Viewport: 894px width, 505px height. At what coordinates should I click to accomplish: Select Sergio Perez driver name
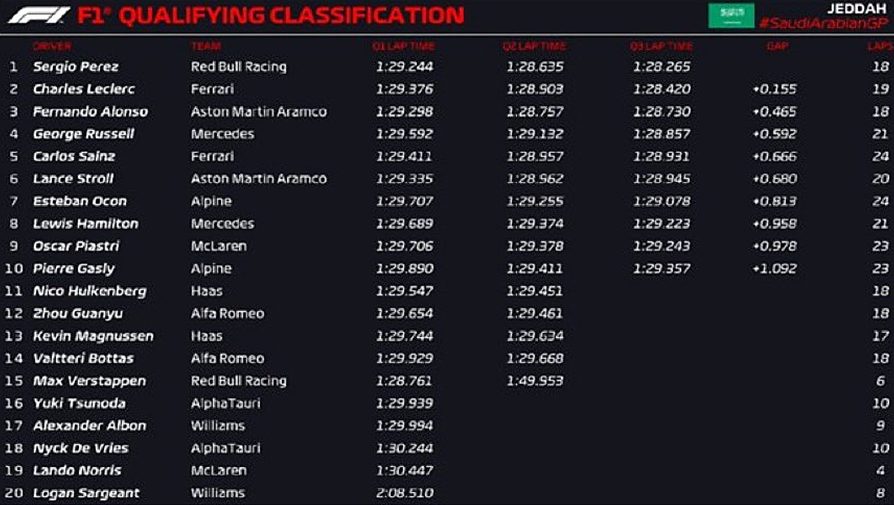pyautogui.click(x=76, y=67)
